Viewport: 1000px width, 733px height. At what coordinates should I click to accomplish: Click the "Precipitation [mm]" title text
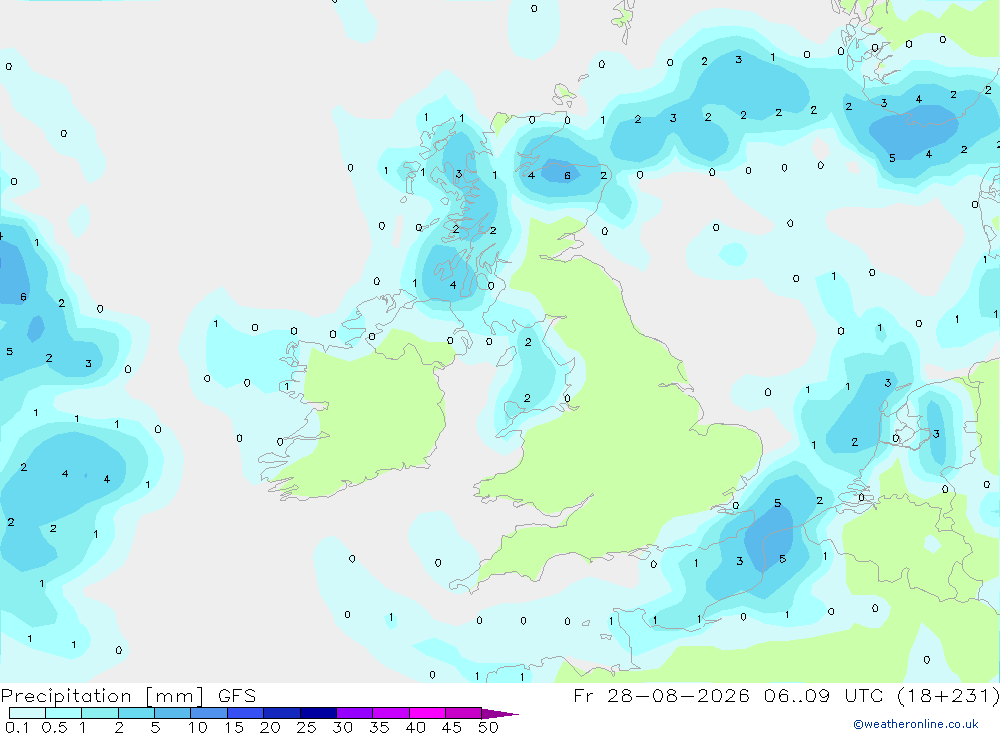coord(103,696)
